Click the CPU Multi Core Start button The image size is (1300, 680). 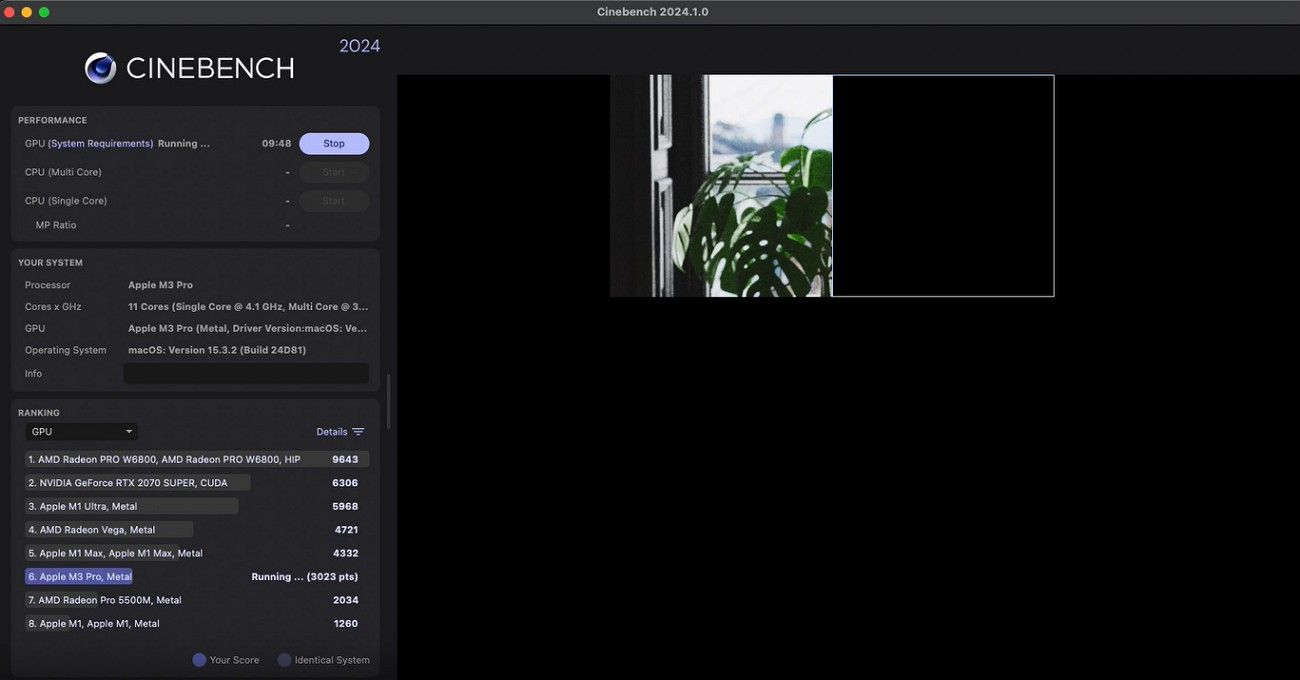coord(334,173)
